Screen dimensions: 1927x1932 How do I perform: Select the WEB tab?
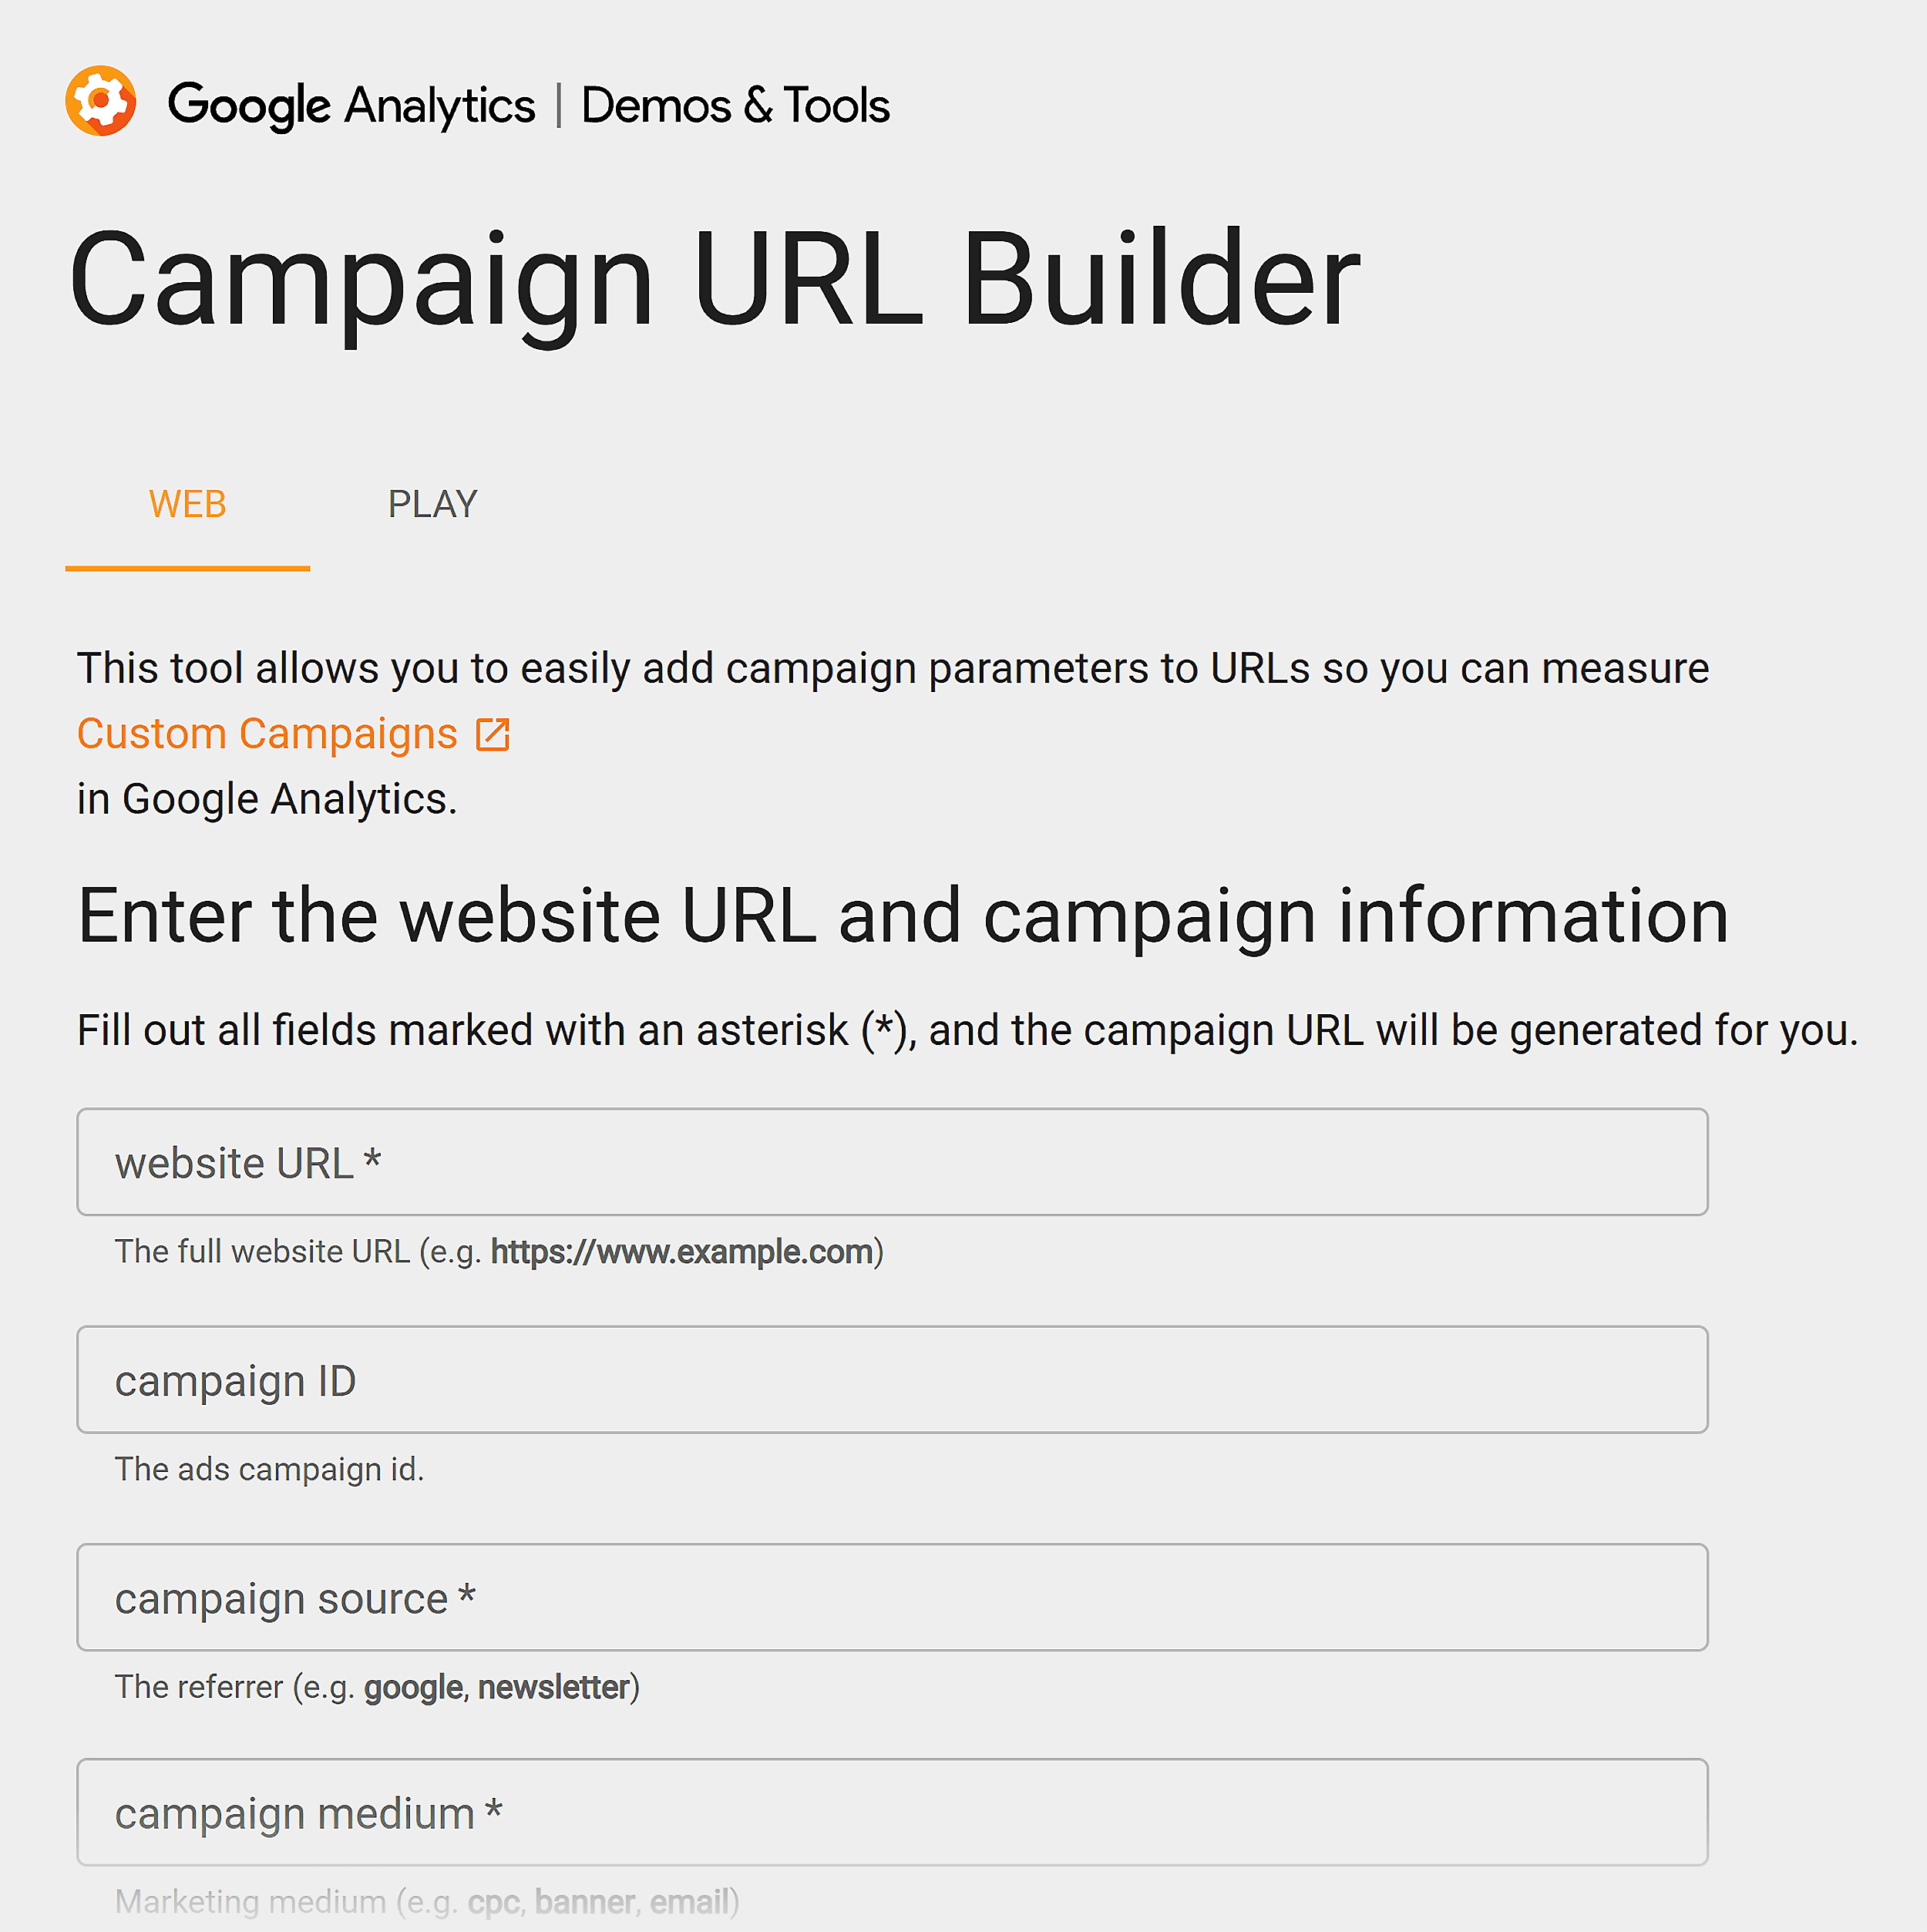tap(187, 504)
